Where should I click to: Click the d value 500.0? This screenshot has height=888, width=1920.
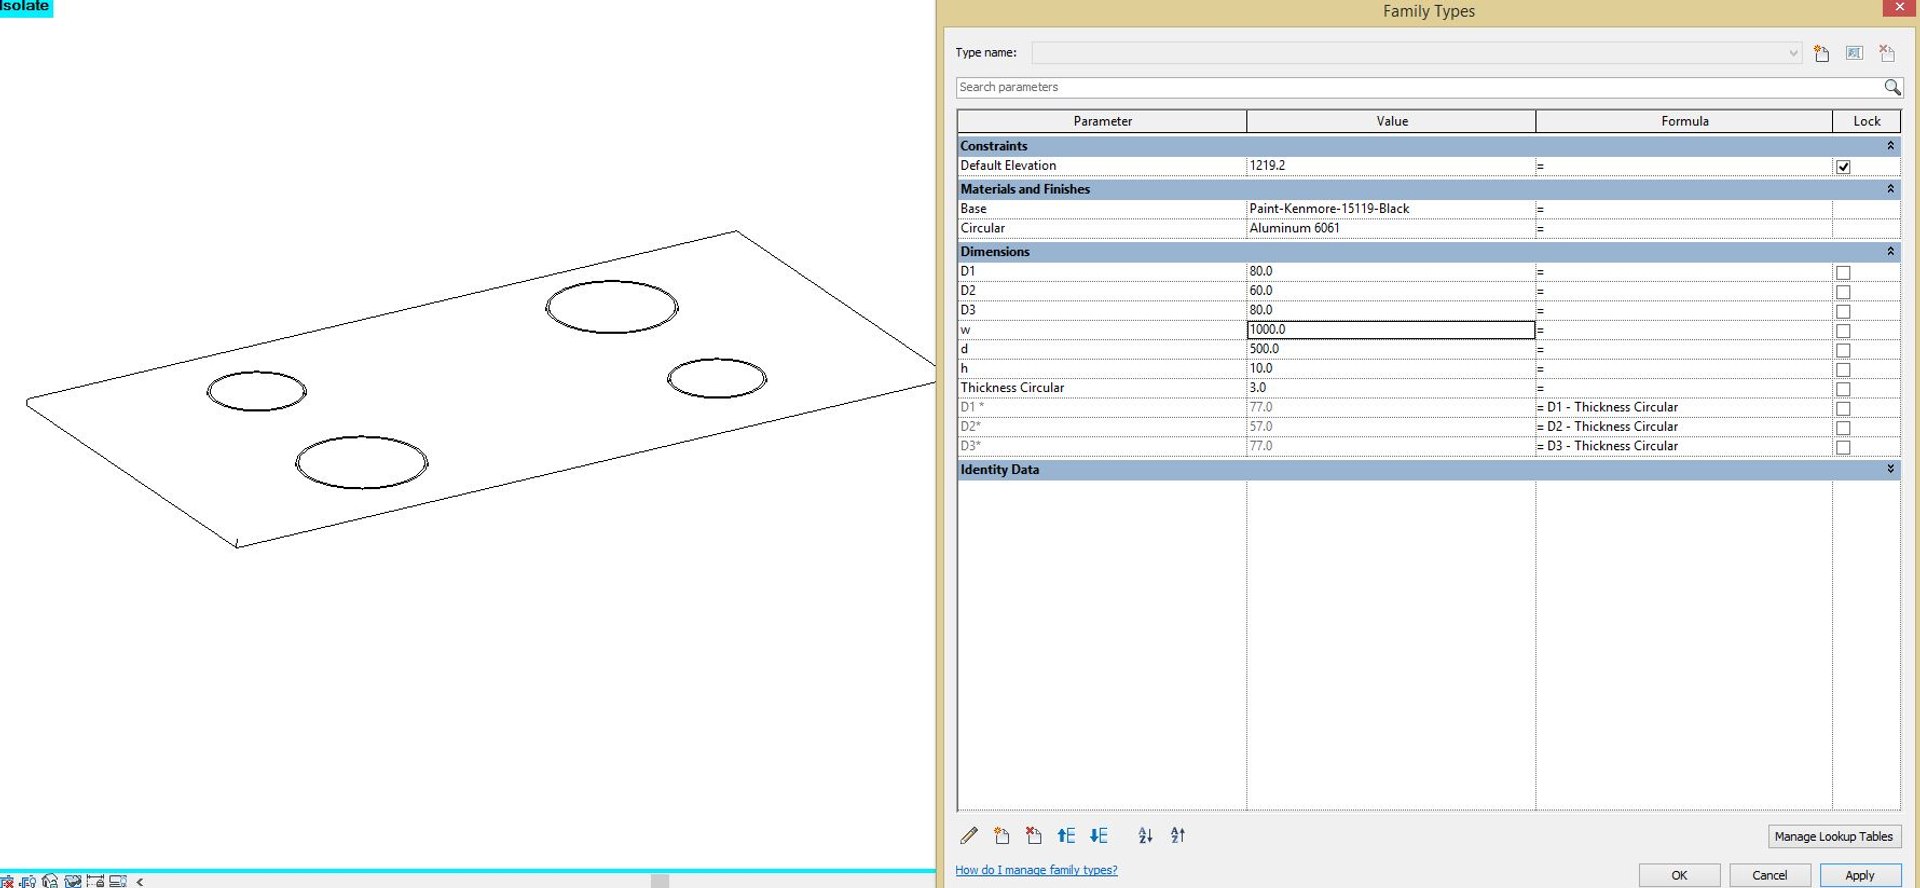coord(1264,349)
